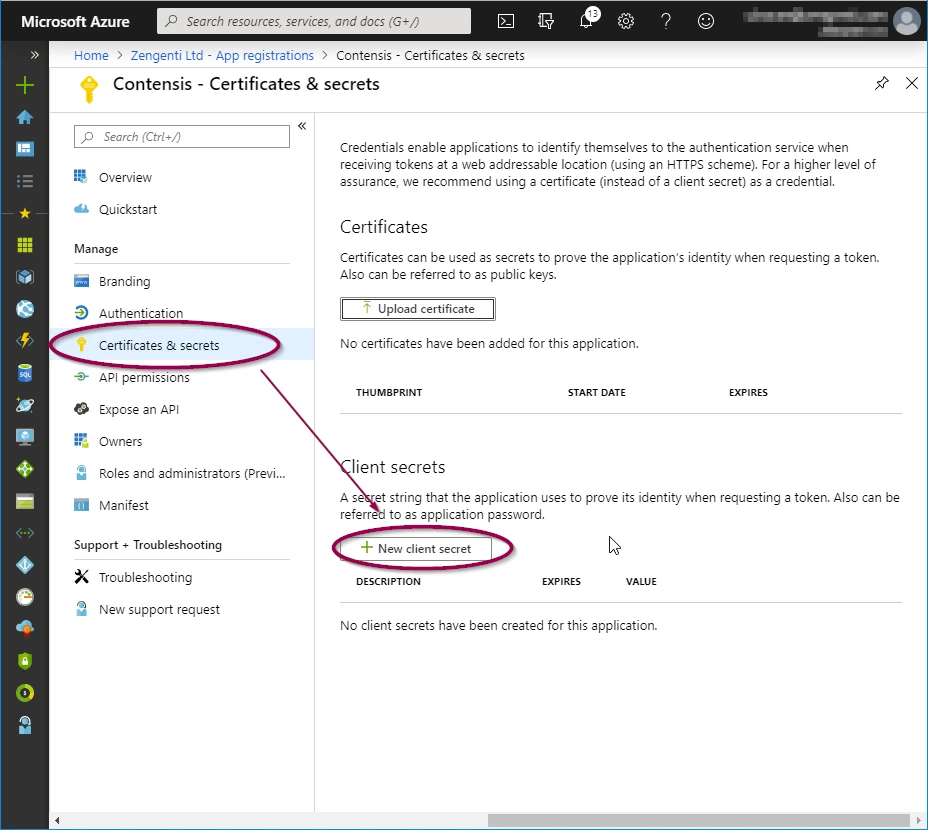Select the Create a resource plus icon

(x=24, y=86)
